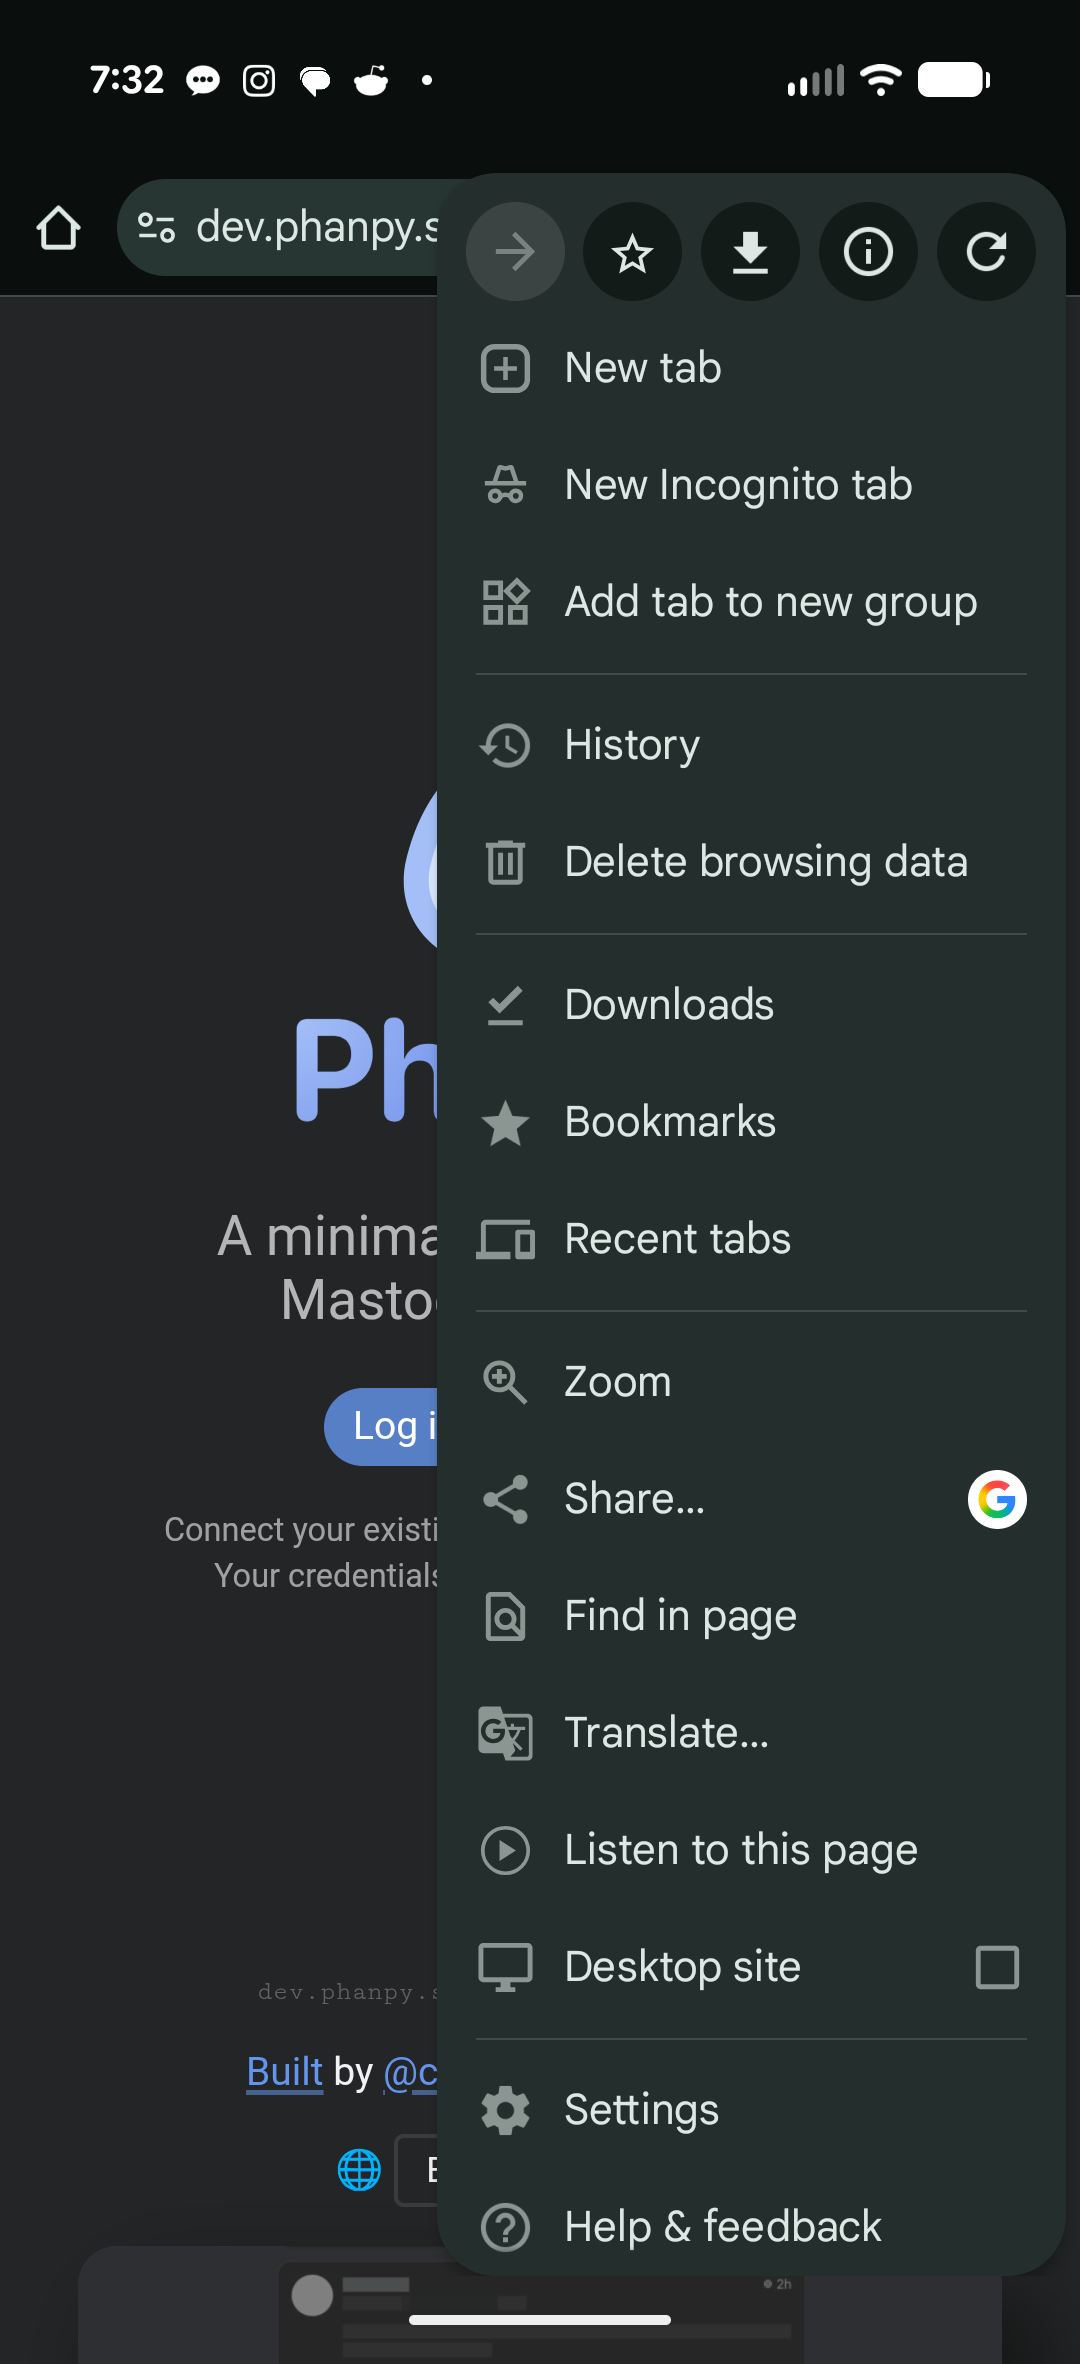Go to Chrome home page icon
Screen dimensions: 1080x2364
tap(58, 229)
